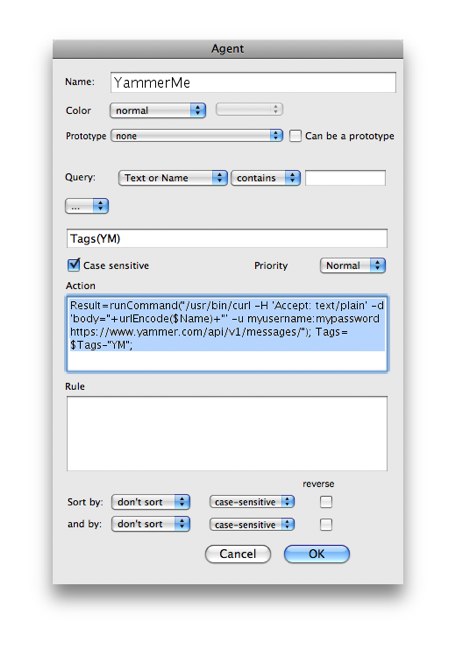This screenshot has width=456, height=650.
Task: Open the ellipsis query options popup
Action: [87, 206]
